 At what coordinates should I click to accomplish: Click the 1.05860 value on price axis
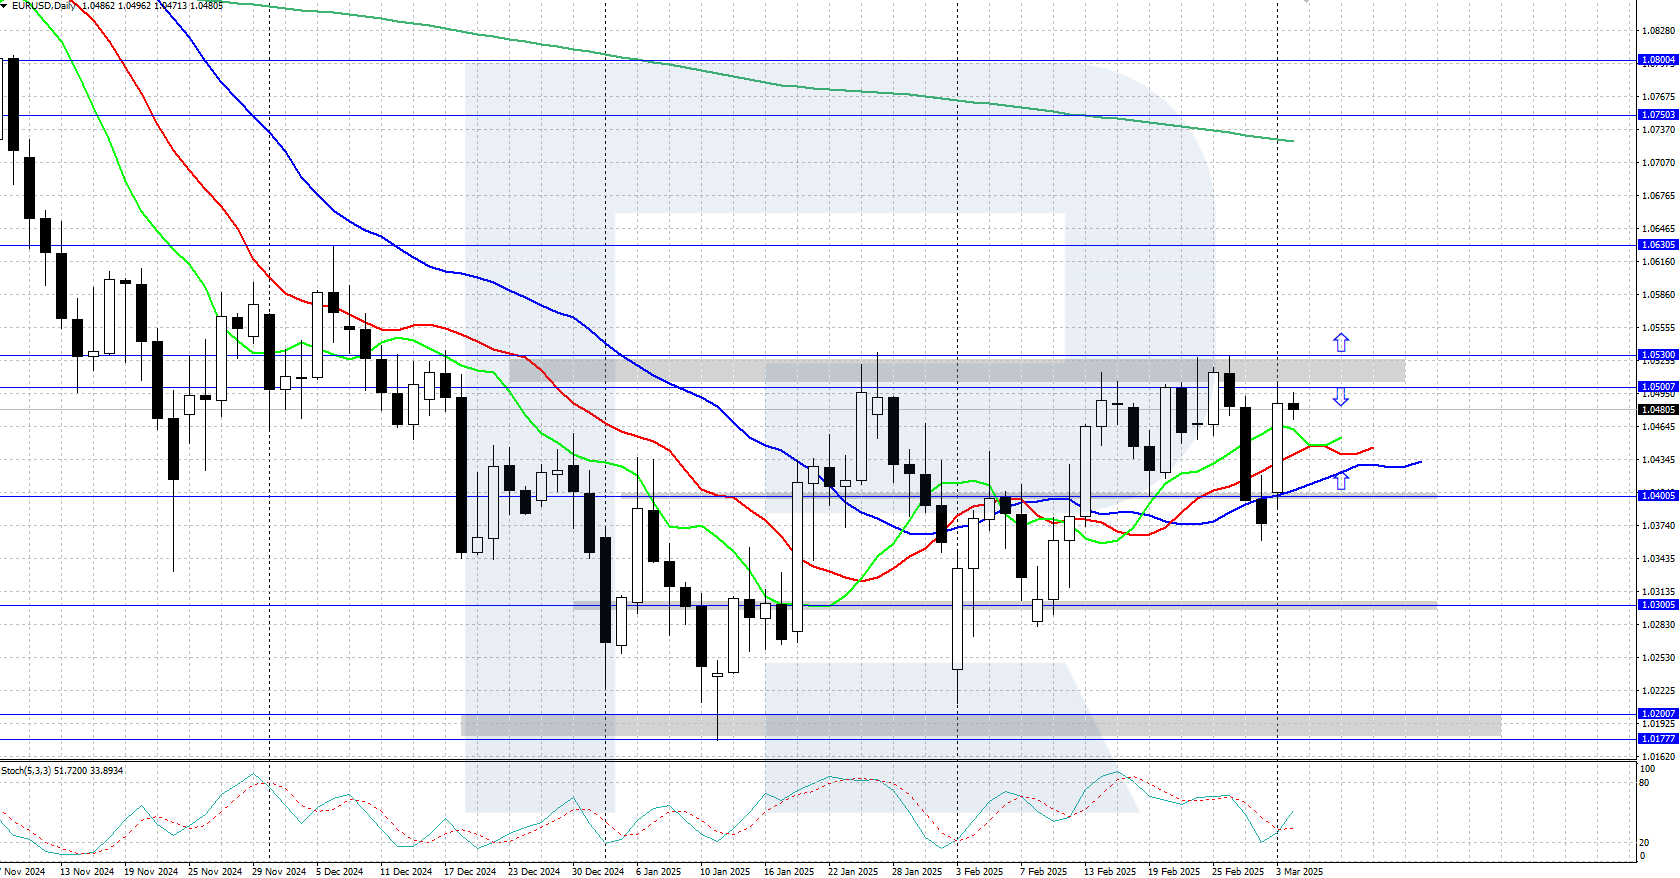[1659, 295]
